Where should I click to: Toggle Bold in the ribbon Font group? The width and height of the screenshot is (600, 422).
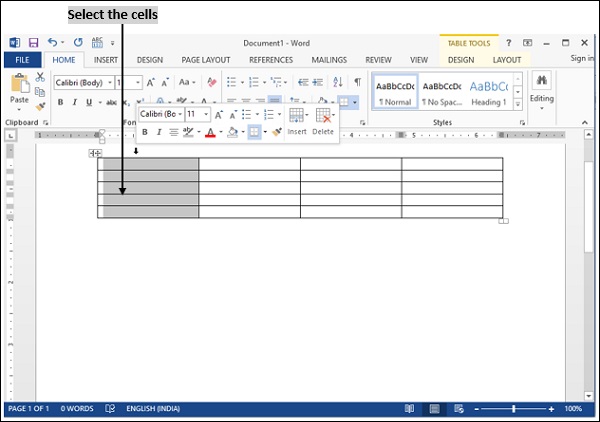[61, 102]
